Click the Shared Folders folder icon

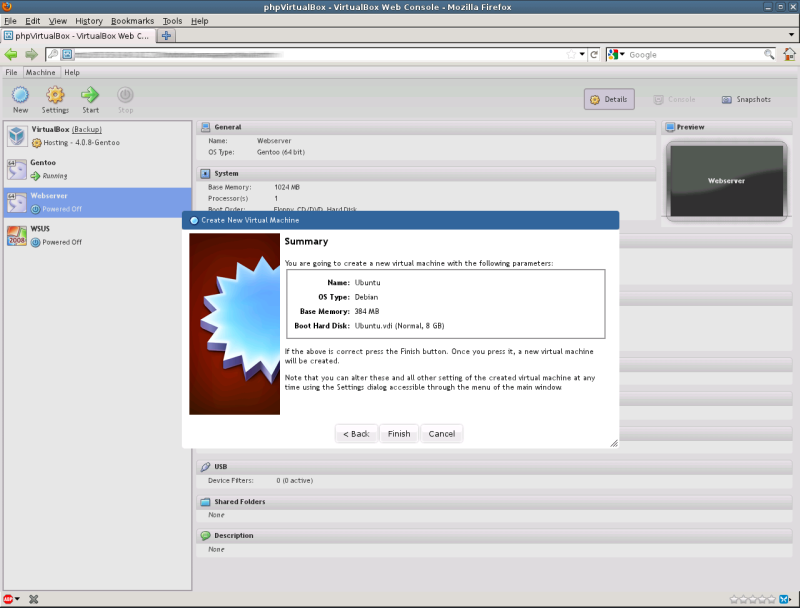tap(205, 502)
